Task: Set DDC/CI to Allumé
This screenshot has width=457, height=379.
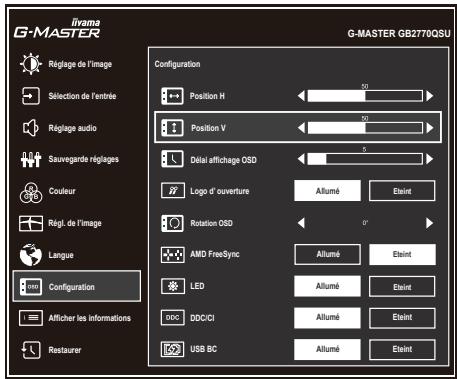Action: pos(327,318)
